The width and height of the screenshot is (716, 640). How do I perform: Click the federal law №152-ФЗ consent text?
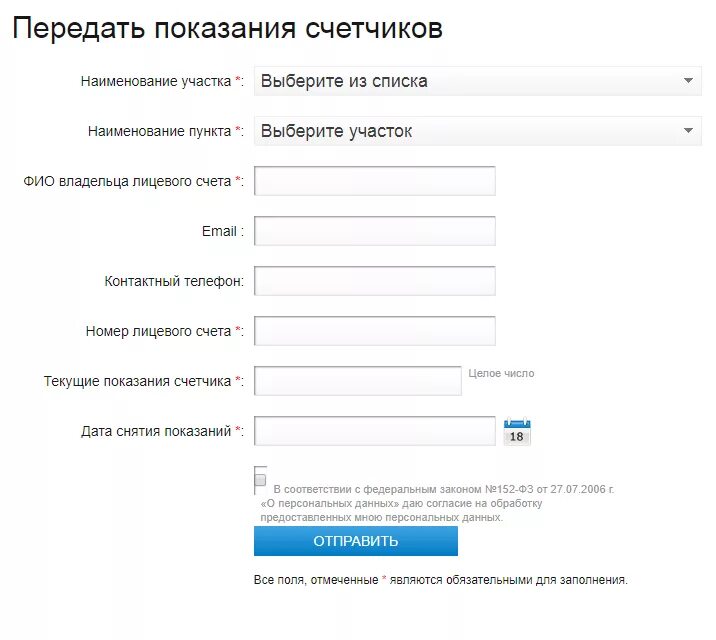(437, 503)
